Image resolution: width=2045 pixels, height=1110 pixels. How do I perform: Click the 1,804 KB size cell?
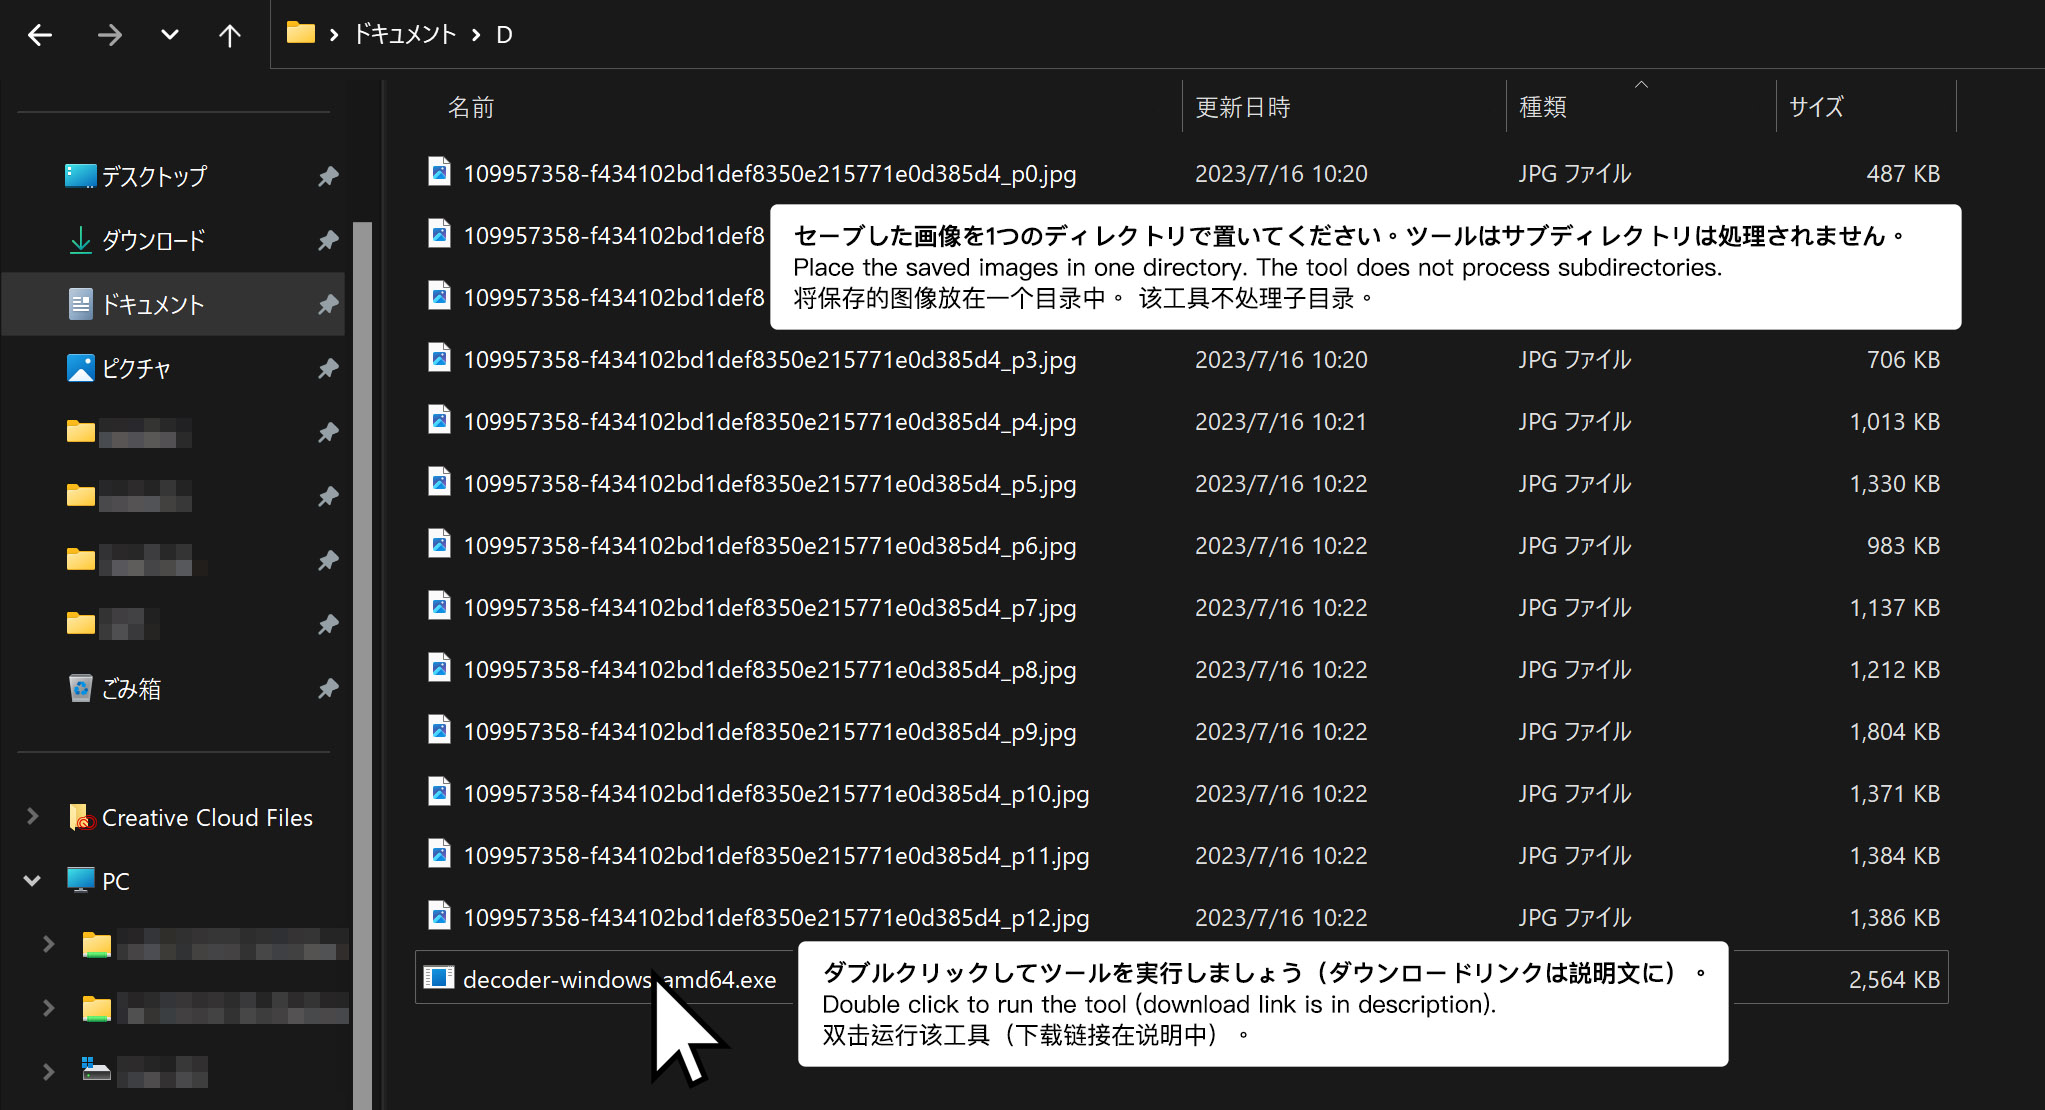click(x=1895, y=731)
